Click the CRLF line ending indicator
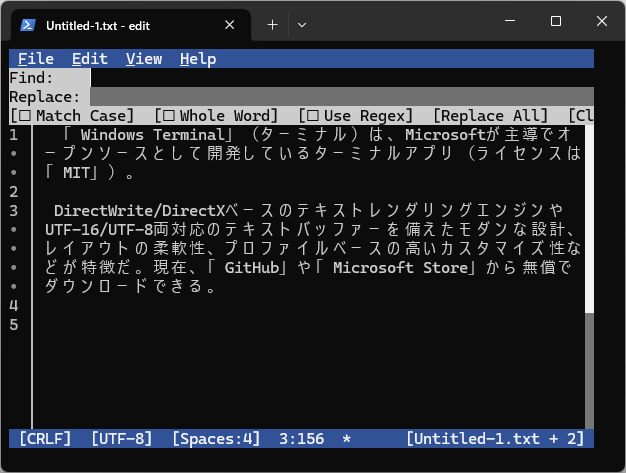The height and width of the screenshot is (473, 626). coord(45,439)
